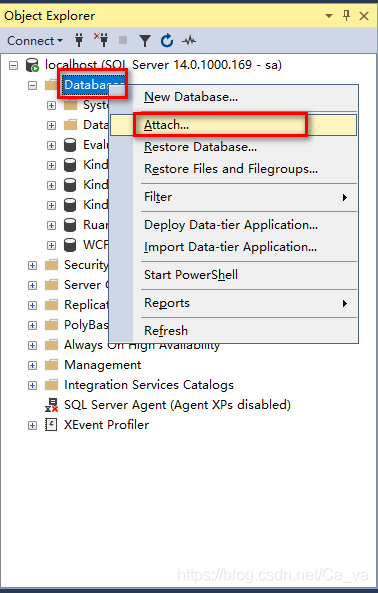Expand the Server Objects folder

[33, 286]
